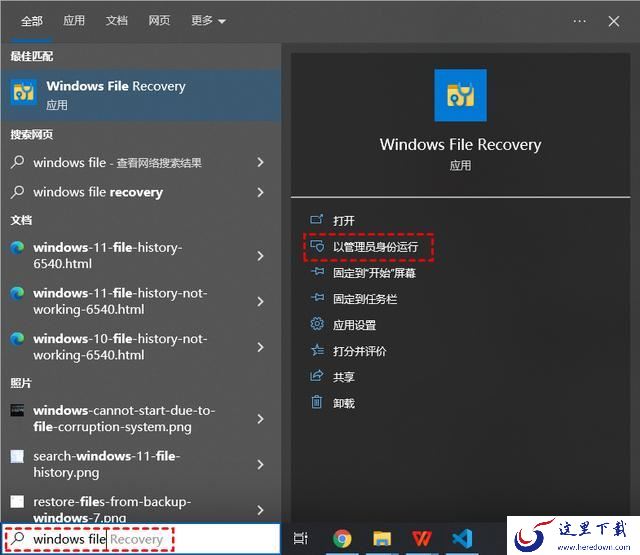Open File Explorer from taskbar
This screenshot has height=555, width=640.
[382, 539]
